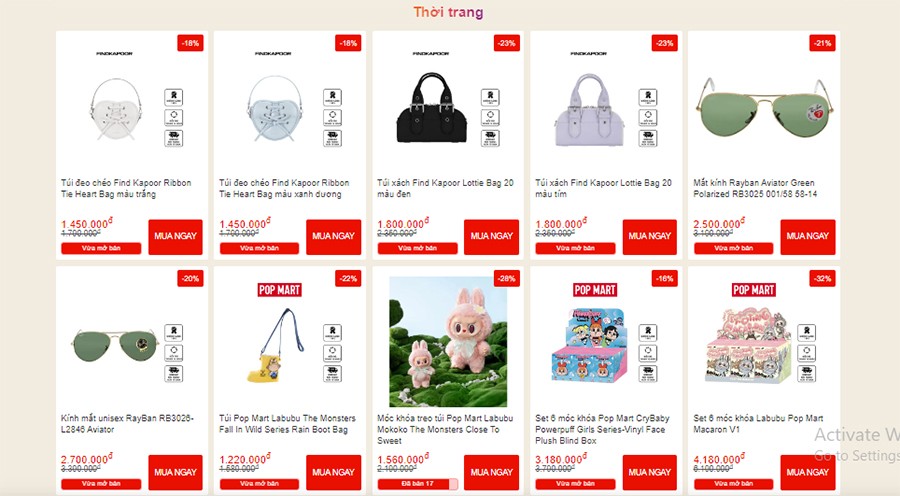Click the -28% badge on Labubu Mokoko keychain
The width and height of the screenshot is (900, 496).
pos(506,278)
